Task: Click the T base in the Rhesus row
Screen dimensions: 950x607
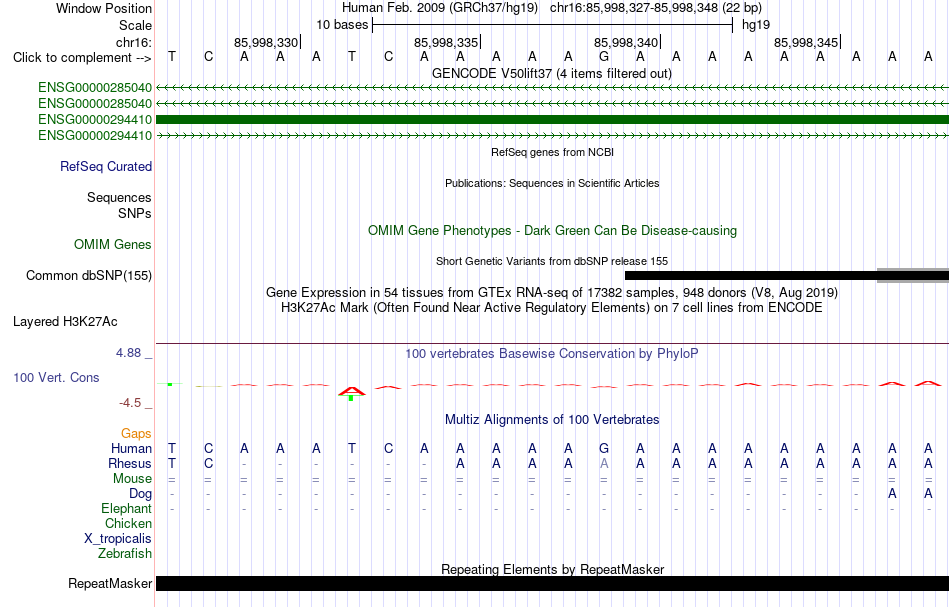Action: coord(172,464)
